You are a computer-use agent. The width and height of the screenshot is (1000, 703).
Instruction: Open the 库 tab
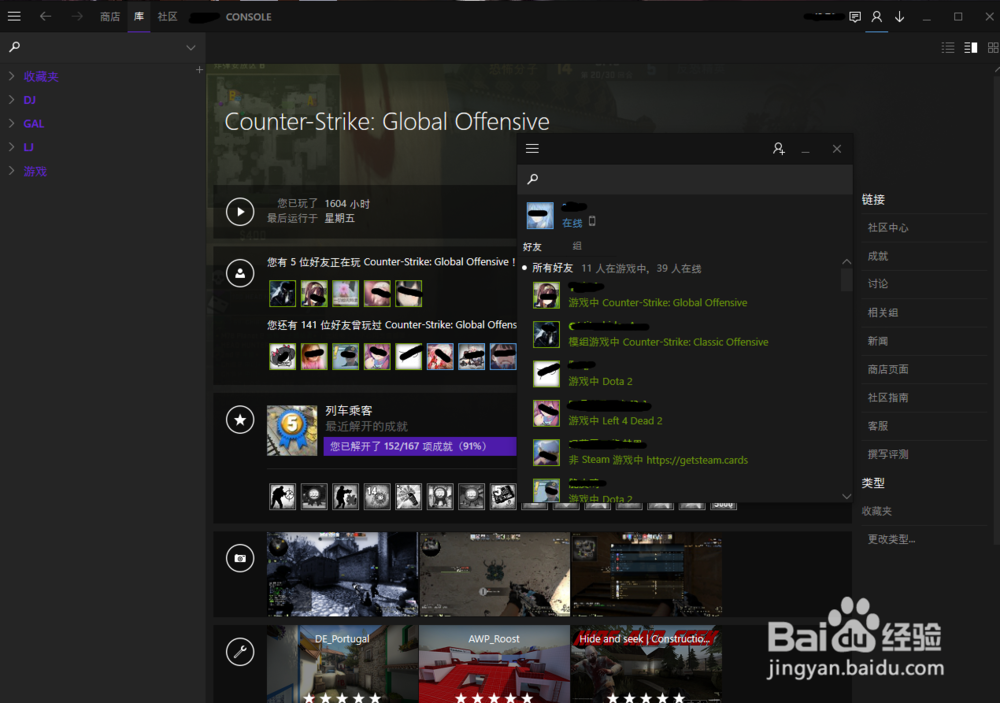pyautogui.click(x=139, y=17)
